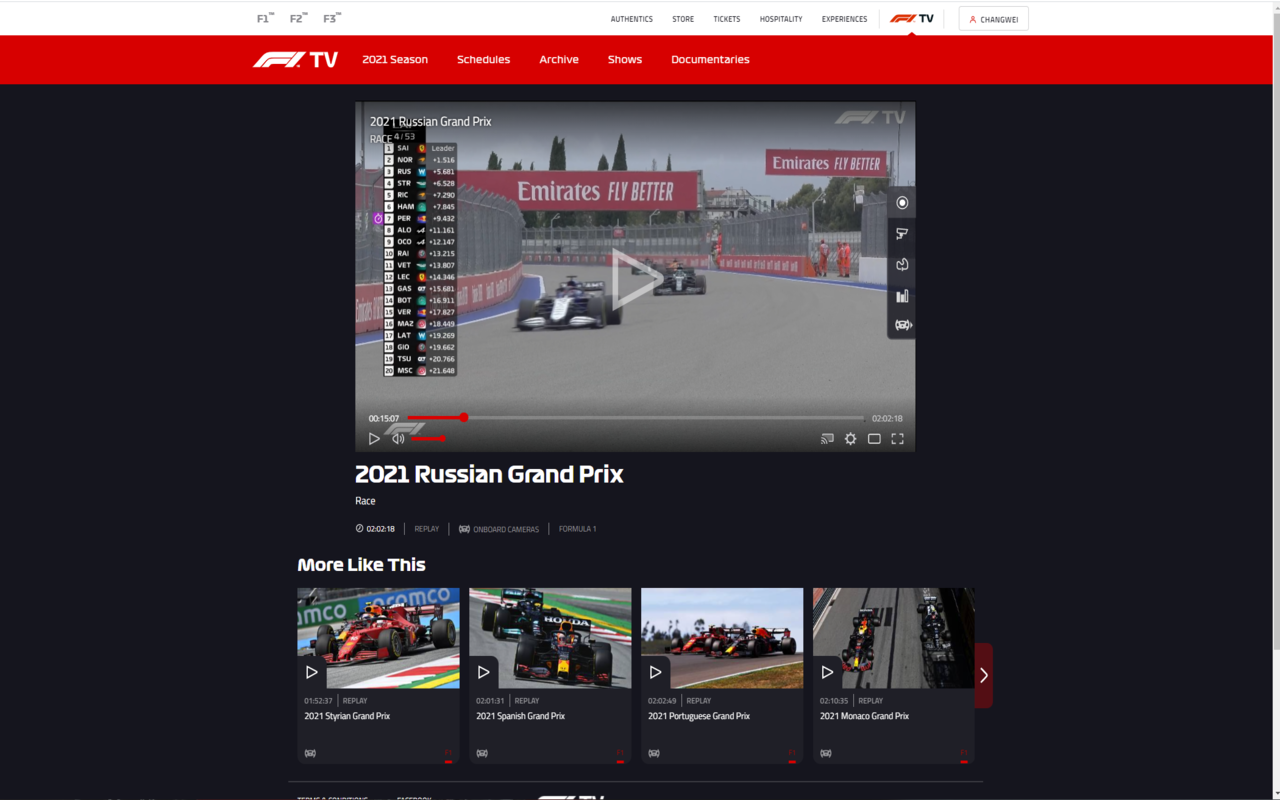
Task: Click onboard camera icon on Monaco card
Action: pyautogui.click(x=826, y=753)
